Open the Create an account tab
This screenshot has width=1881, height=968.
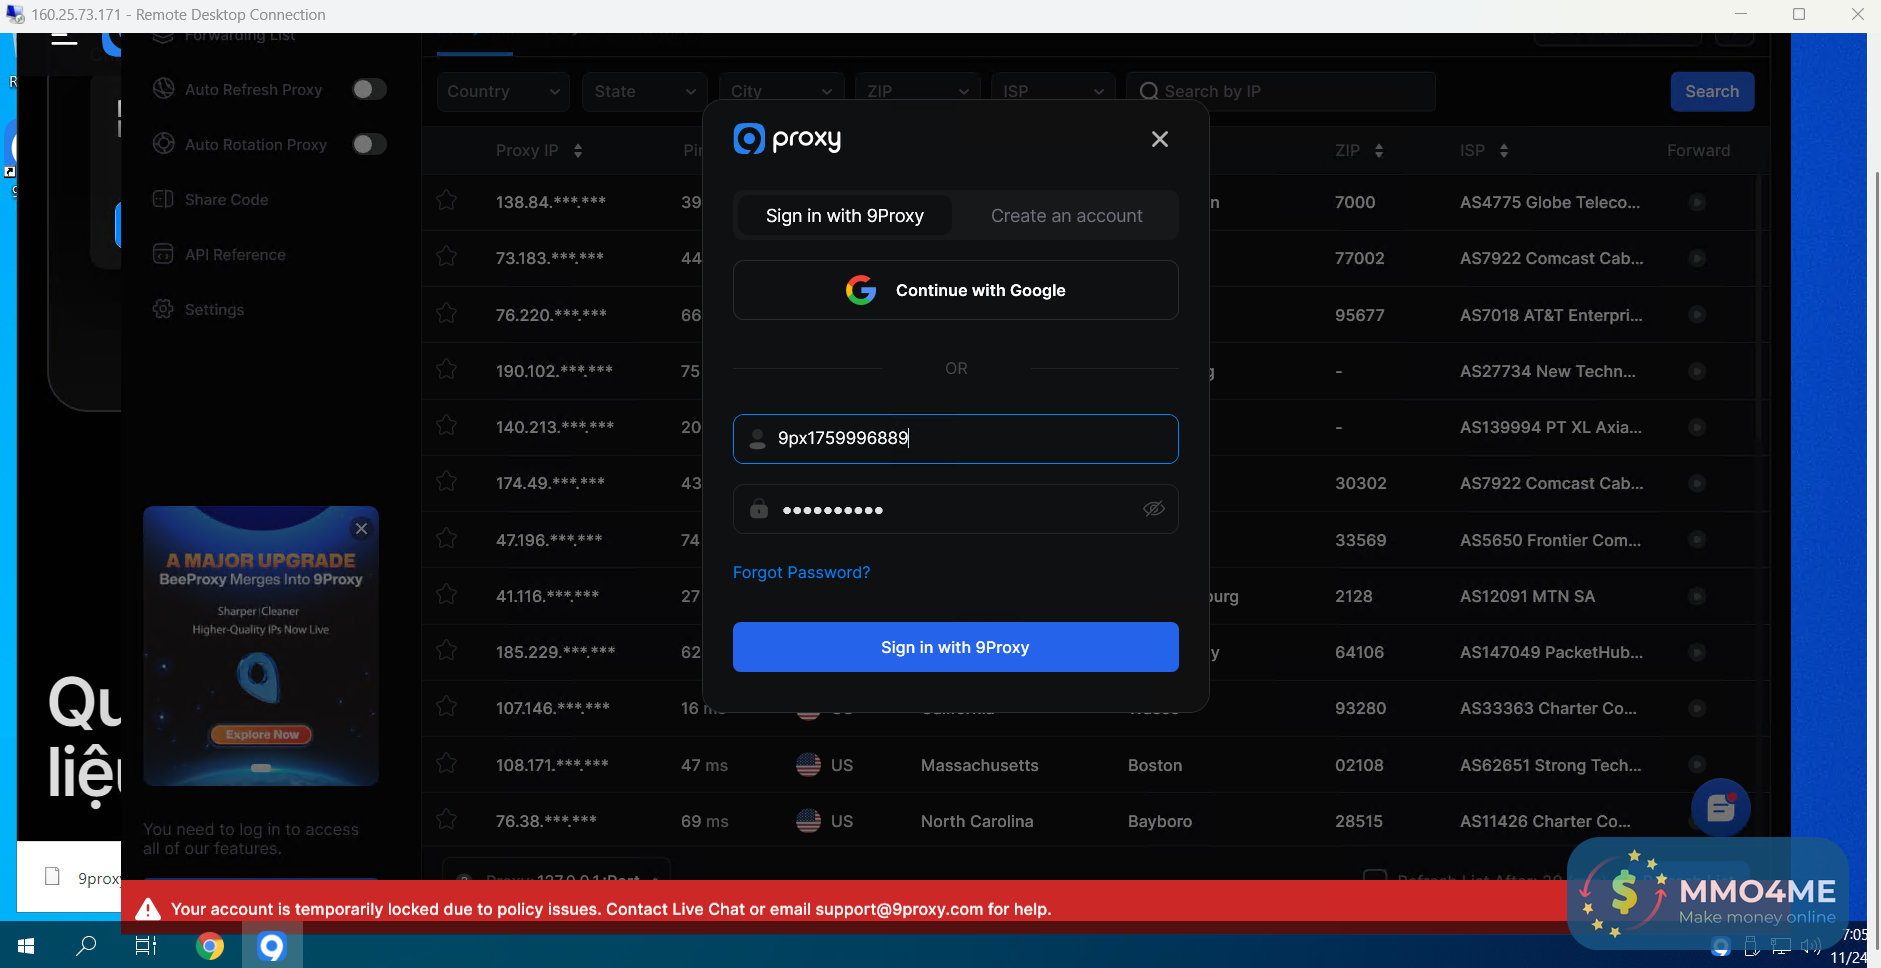pyautogui.click(x=1066, y=216)
